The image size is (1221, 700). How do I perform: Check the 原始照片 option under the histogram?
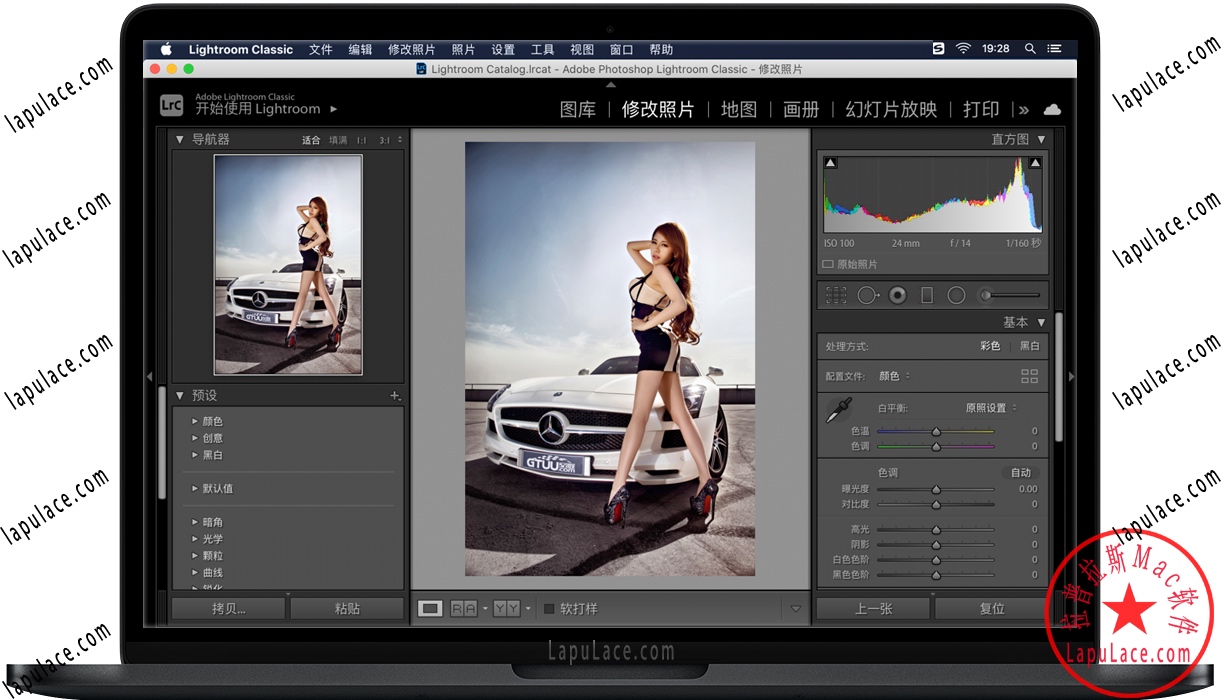click(824, 264)
